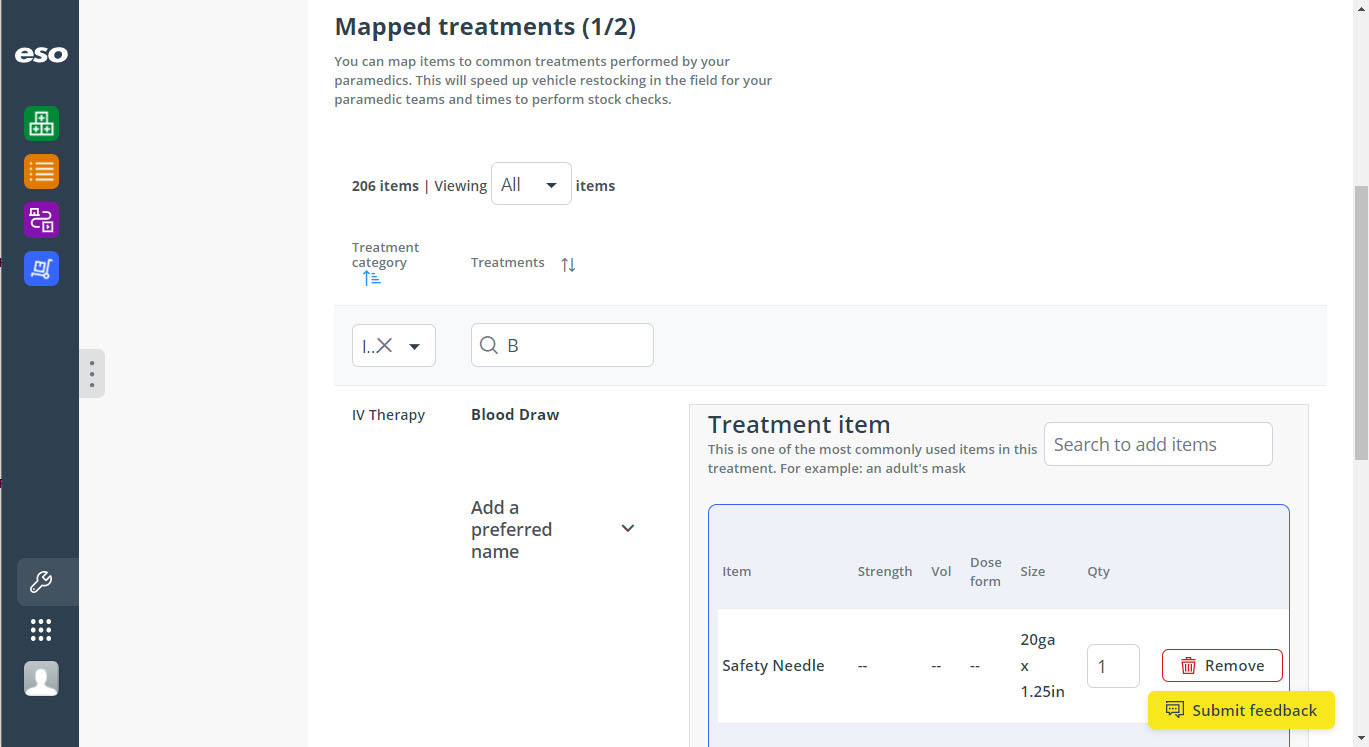Open the wrench settings icon
Viewport: 1369px width, 747px height.
[x=41, y=582]
